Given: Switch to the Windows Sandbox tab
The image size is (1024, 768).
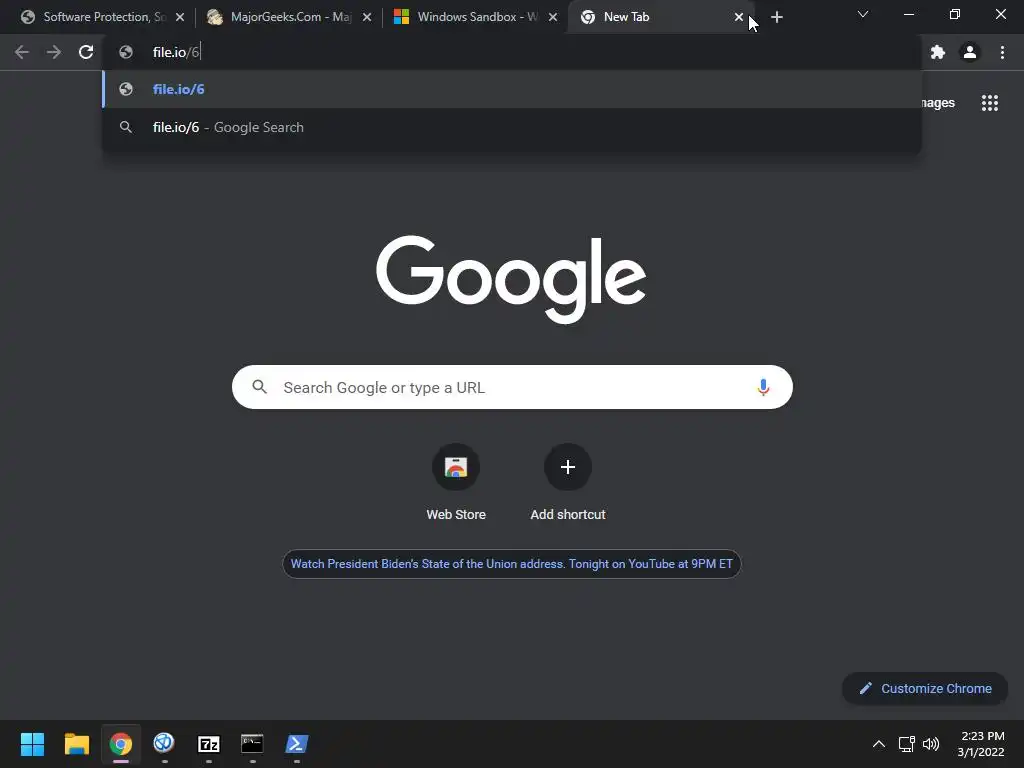Looking at the screenshot, I should [x=473, y=17].
